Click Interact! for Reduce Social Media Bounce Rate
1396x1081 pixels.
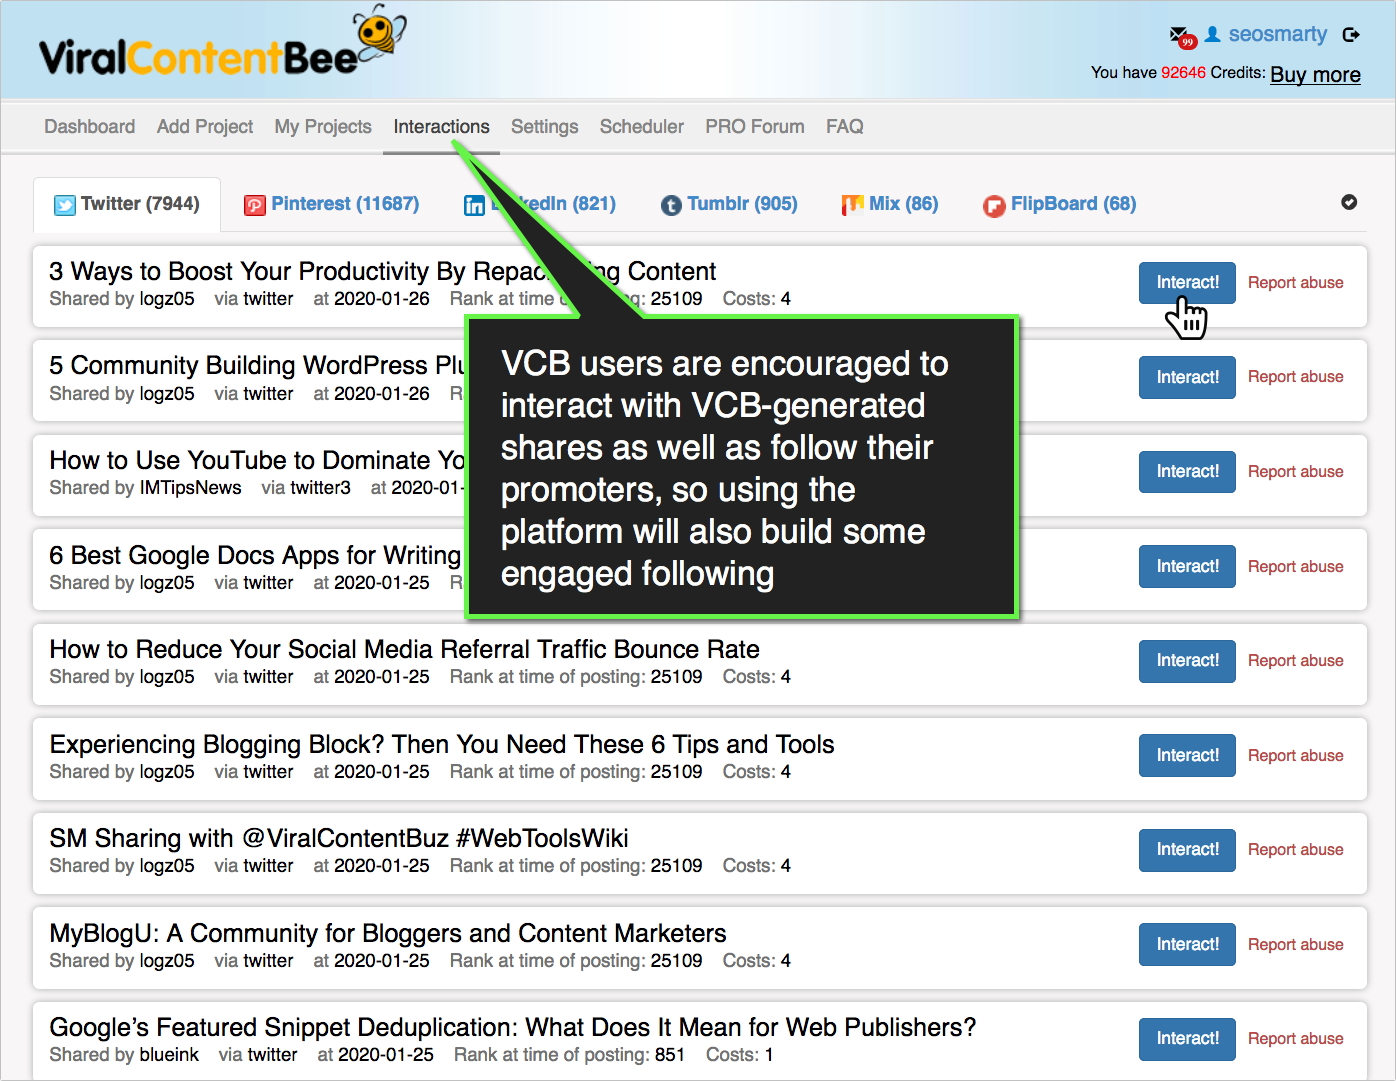pos(1187,661)
